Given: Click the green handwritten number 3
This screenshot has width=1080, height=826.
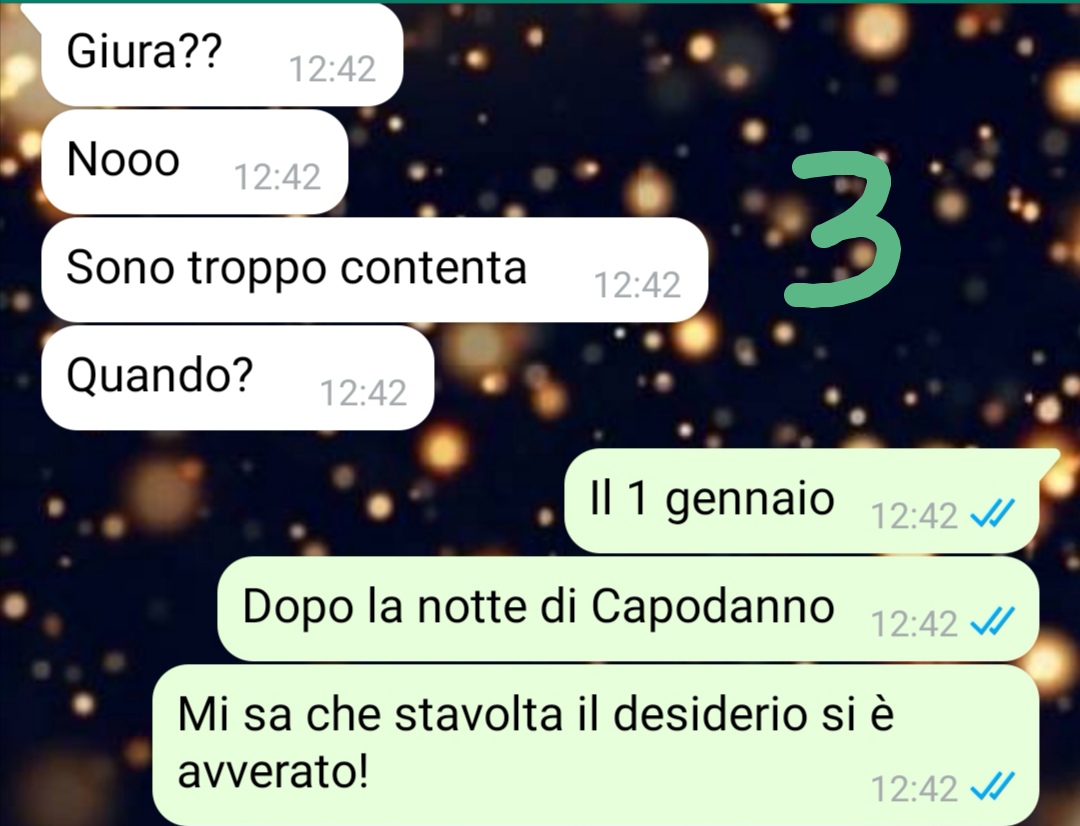Looking at the screenshot, I should (x=843, y=229).
